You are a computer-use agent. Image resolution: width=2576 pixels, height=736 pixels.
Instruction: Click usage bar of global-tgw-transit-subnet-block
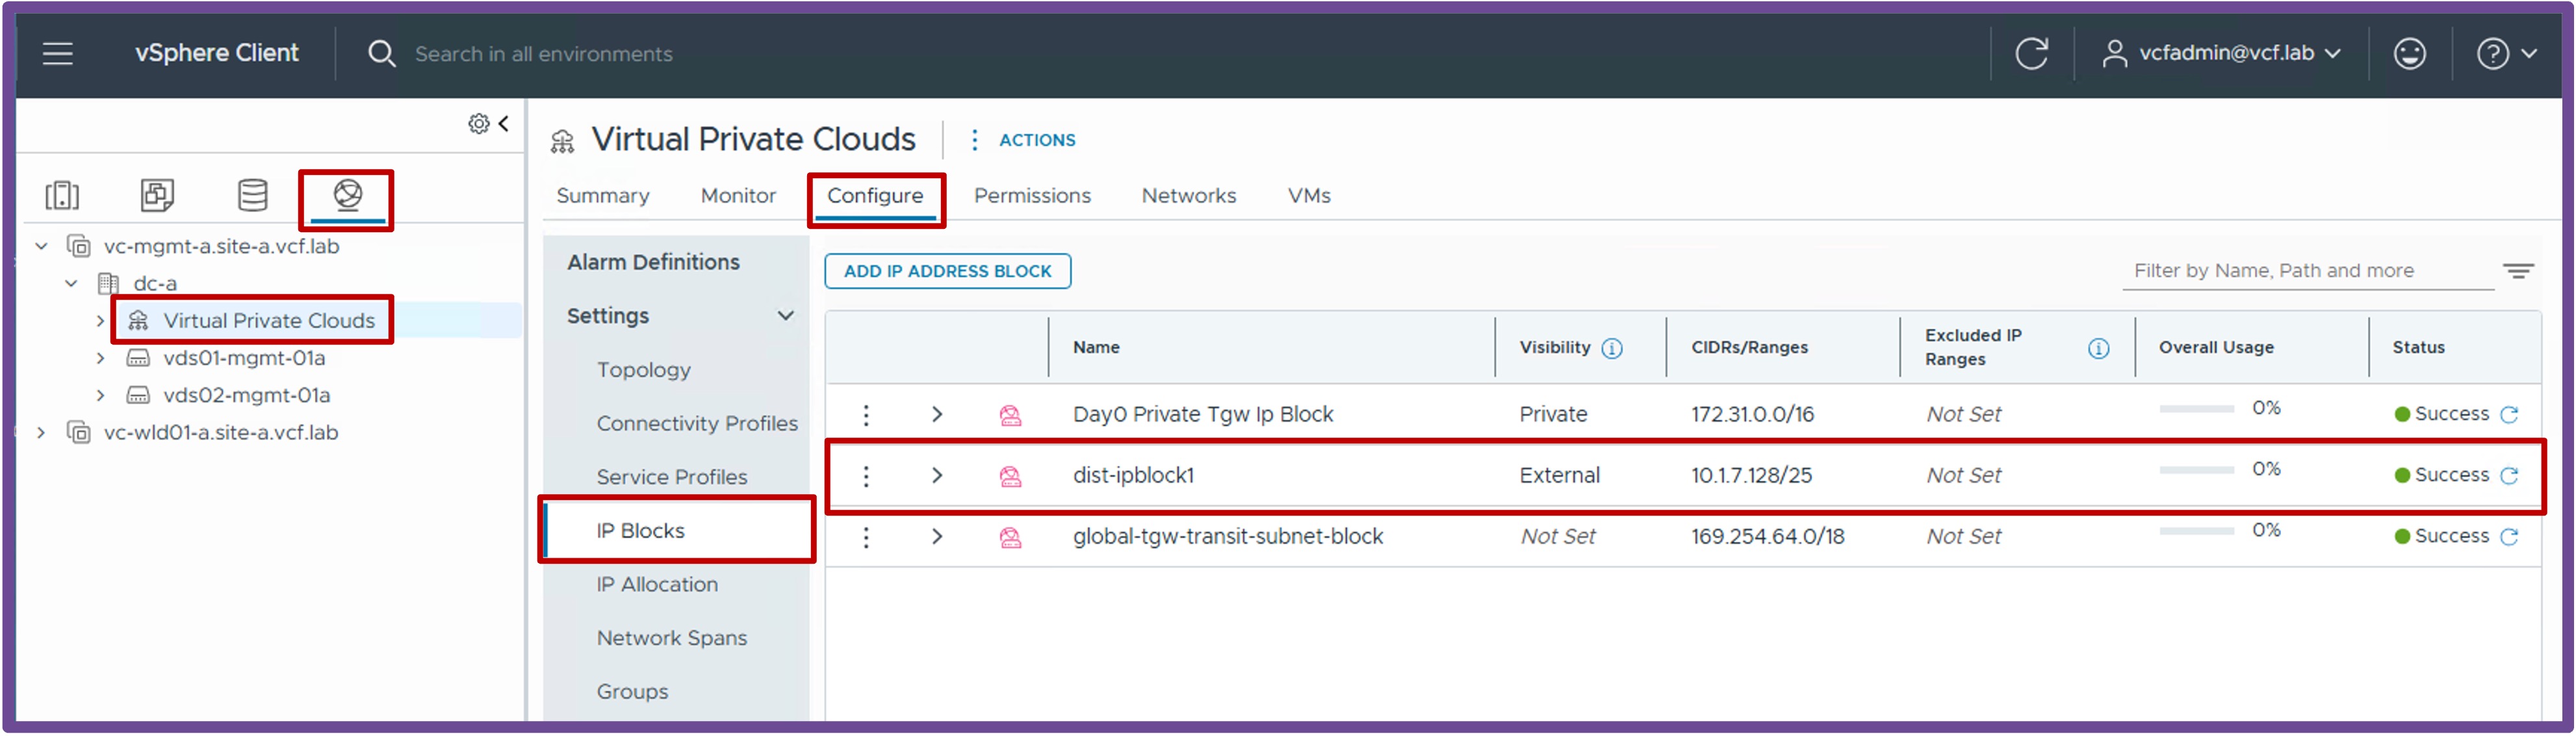click(x=2196, y=531)
